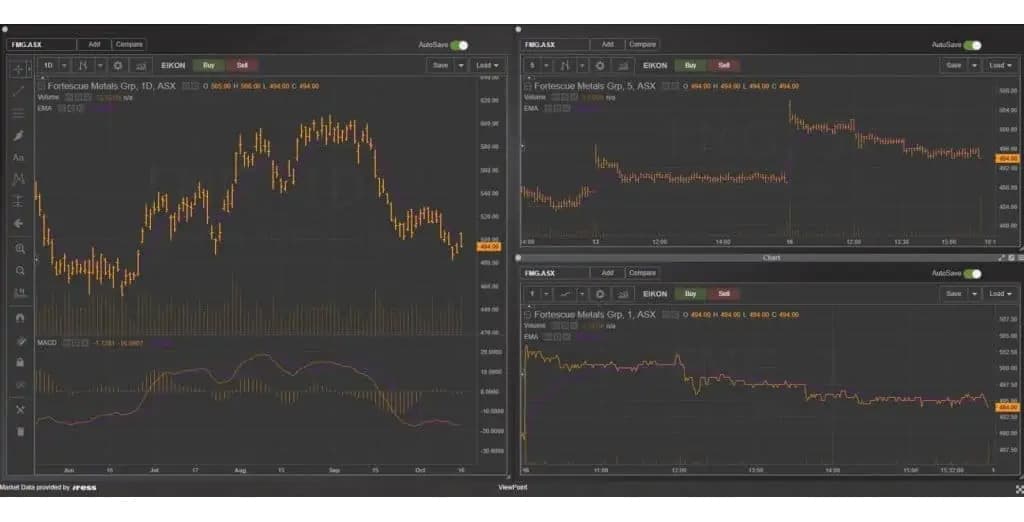Viewport: 1024px width, 522px height.
Task: Click Save button in 1-minute chart toolbar
Action: click(954, 294)
